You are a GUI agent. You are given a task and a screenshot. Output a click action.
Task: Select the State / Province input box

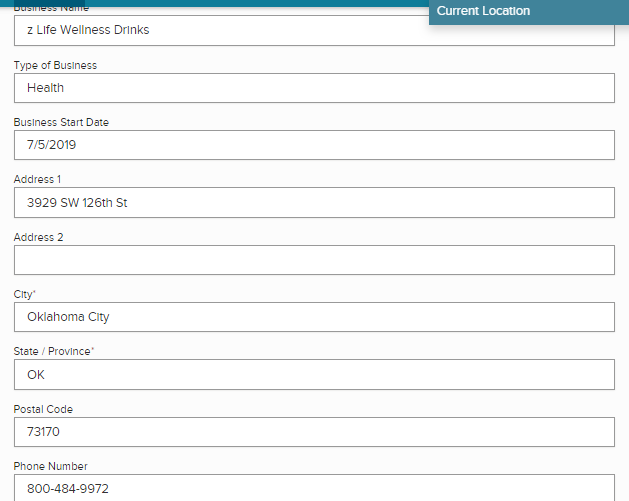314,375
